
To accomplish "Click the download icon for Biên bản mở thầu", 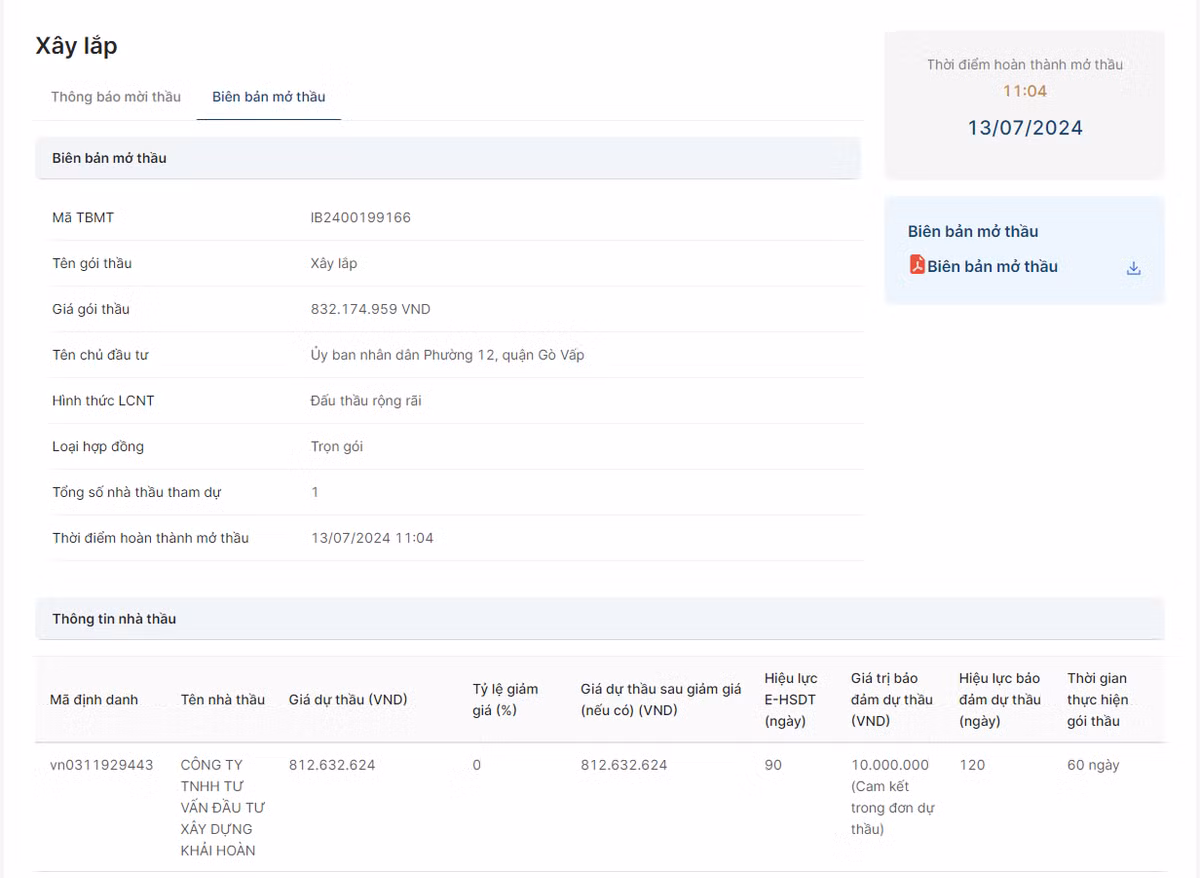I will tap(1133, 268).
